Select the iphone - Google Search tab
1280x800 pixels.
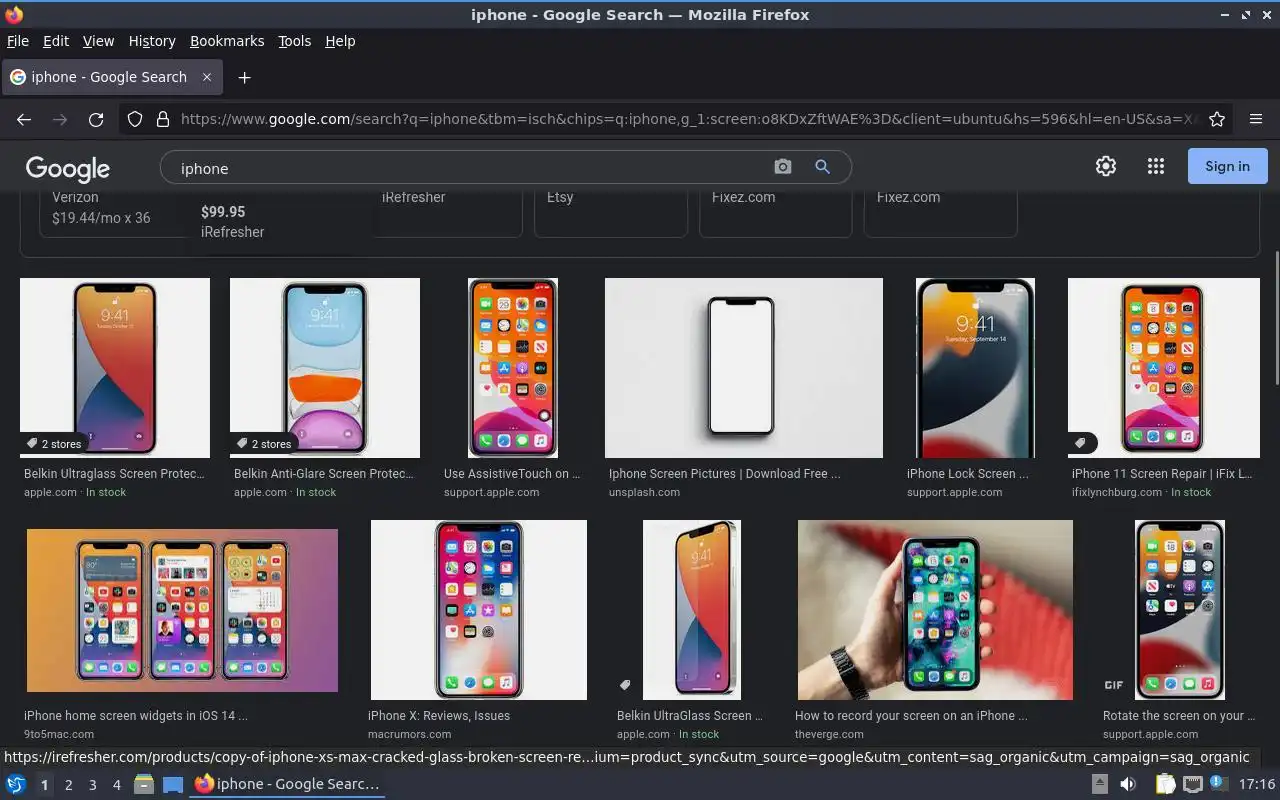click(112, 77)
